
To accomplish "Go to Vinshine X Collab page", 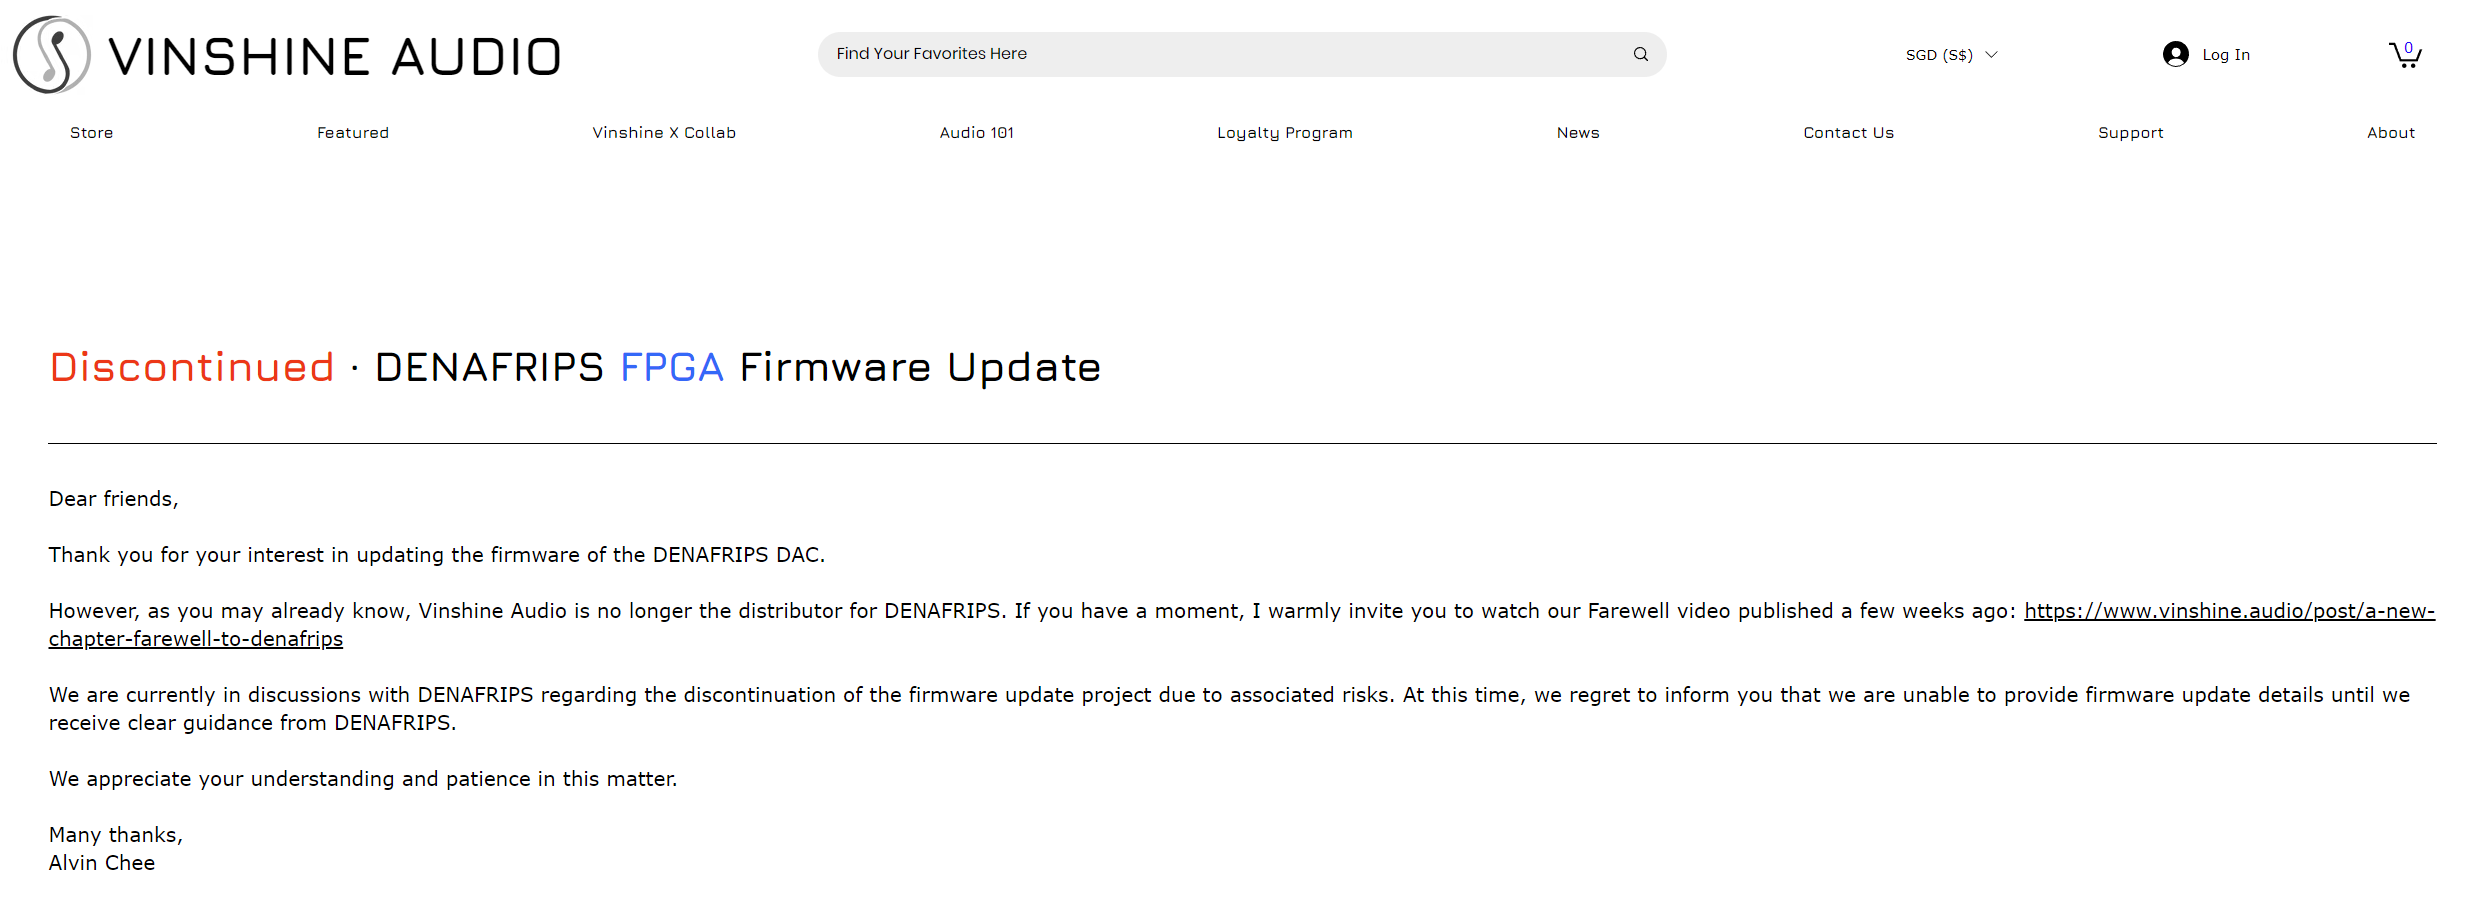I will [x=664, y=133].
